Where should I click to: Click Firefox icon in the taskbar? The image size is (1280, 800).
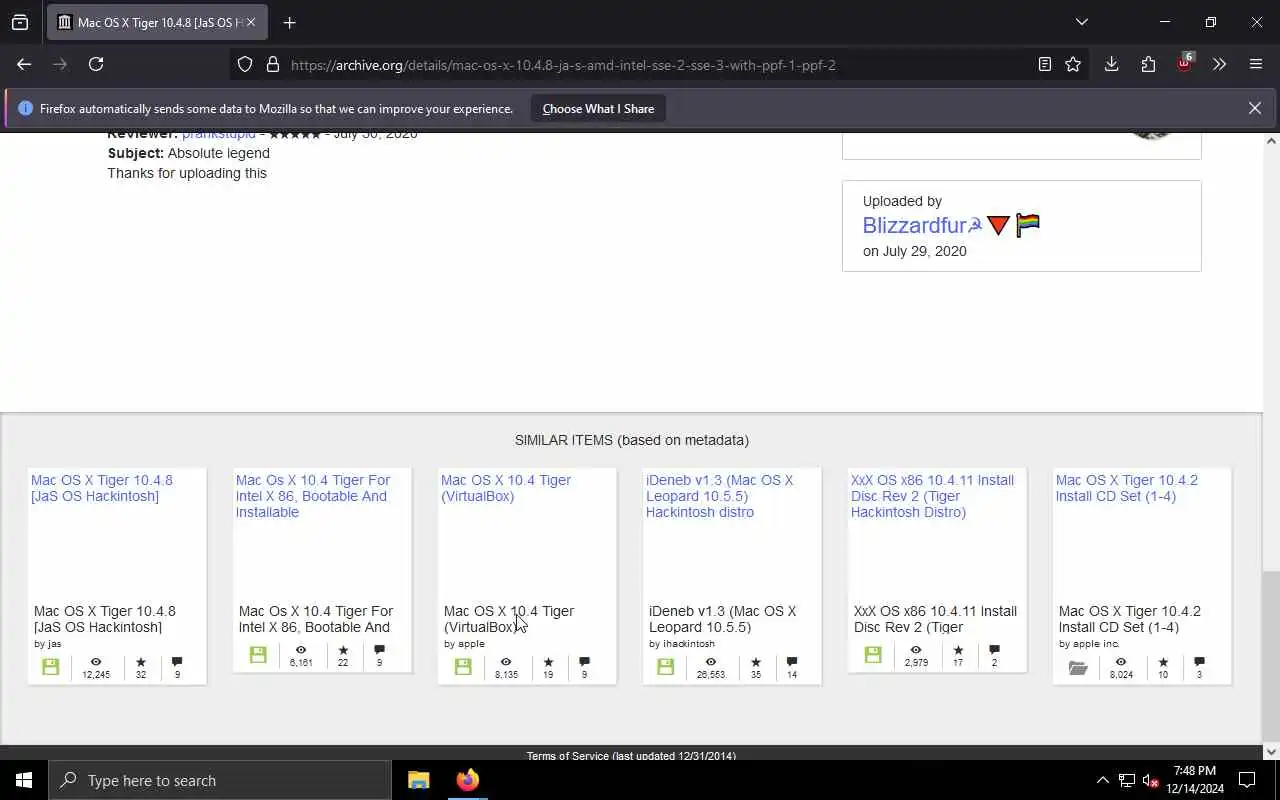(x=468, y=780)
